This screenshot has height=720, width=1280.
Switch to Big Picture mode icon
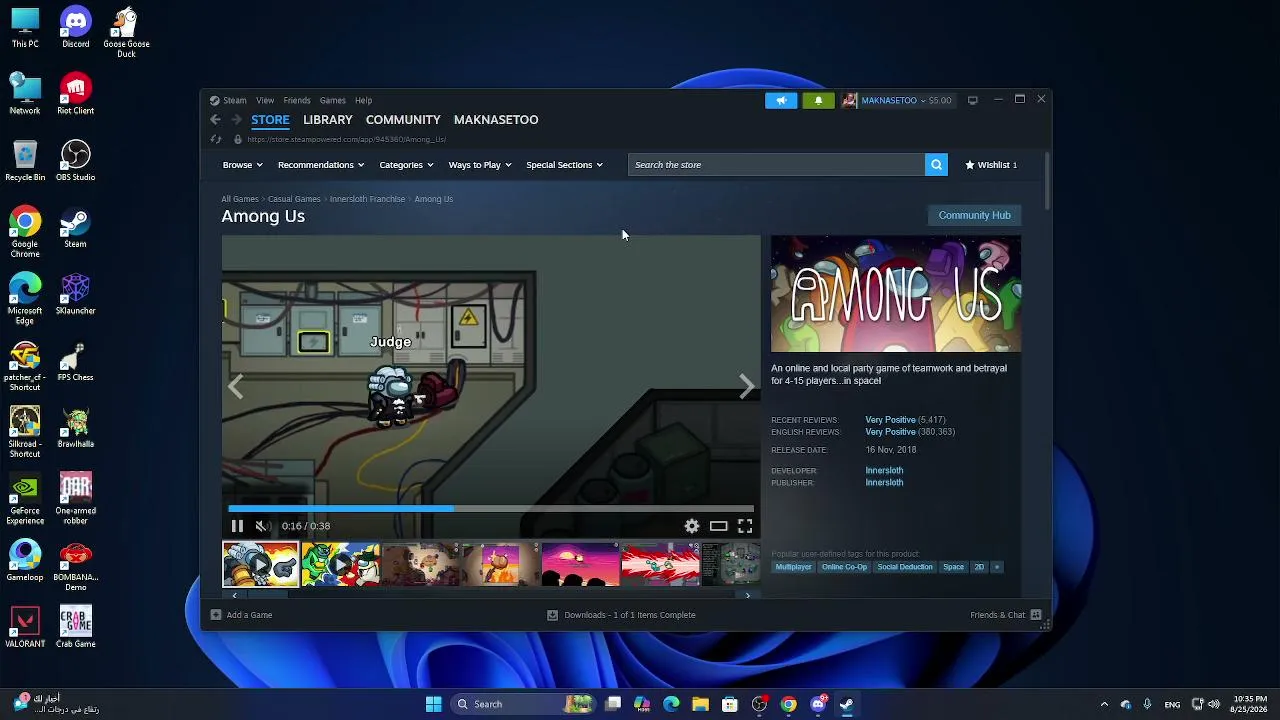point(972,100)
